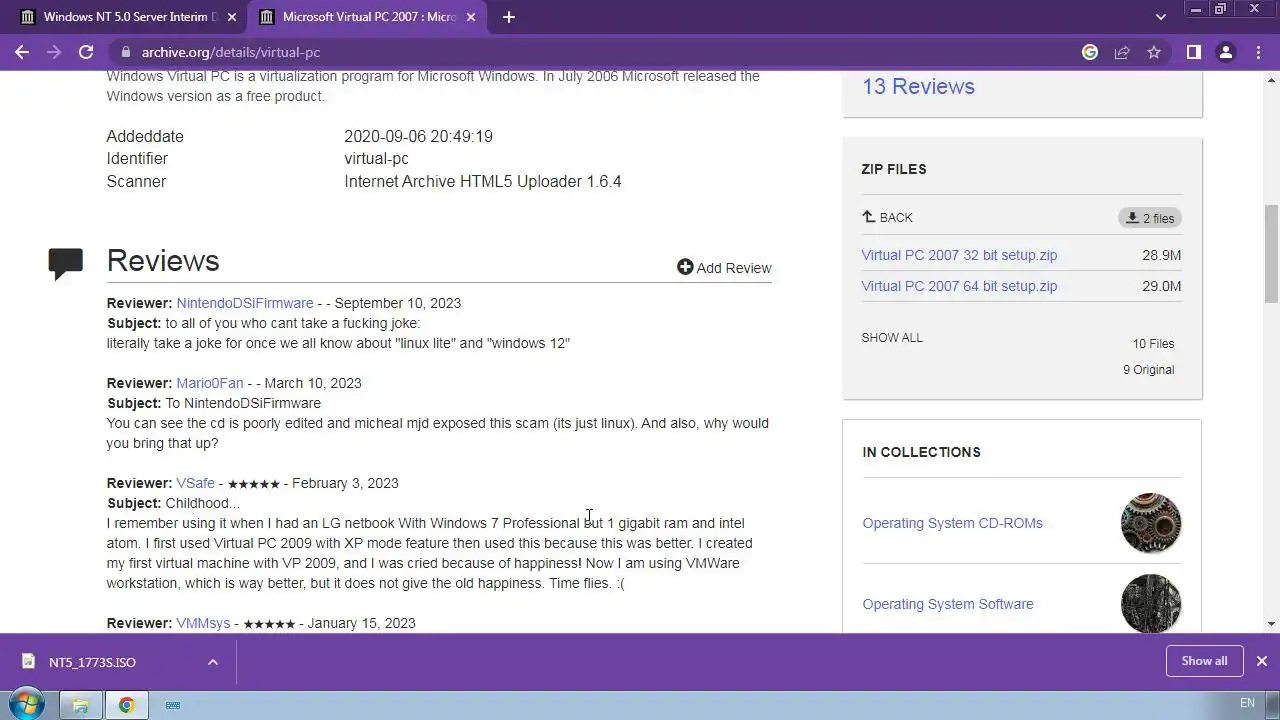Open VSafe reviewer profile

[195, 483]
